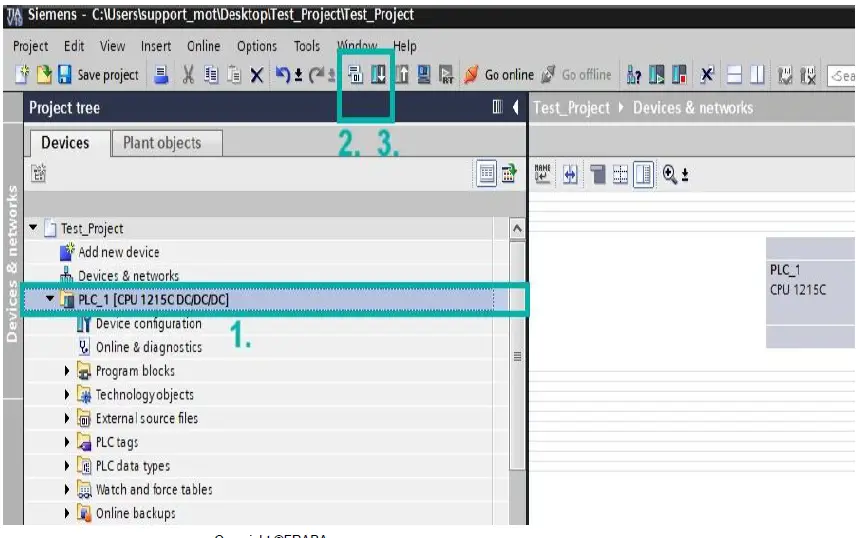Toggle the details view icon in Project tree
Image resolution: width=856 pixels, height=538 pixels.
(x=486, y=174)
